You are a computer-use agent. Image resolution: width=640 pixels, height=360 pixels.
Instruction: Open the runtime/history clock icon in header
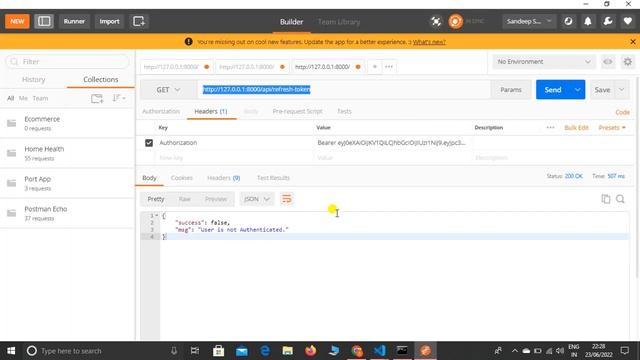[x=568, y=21]
